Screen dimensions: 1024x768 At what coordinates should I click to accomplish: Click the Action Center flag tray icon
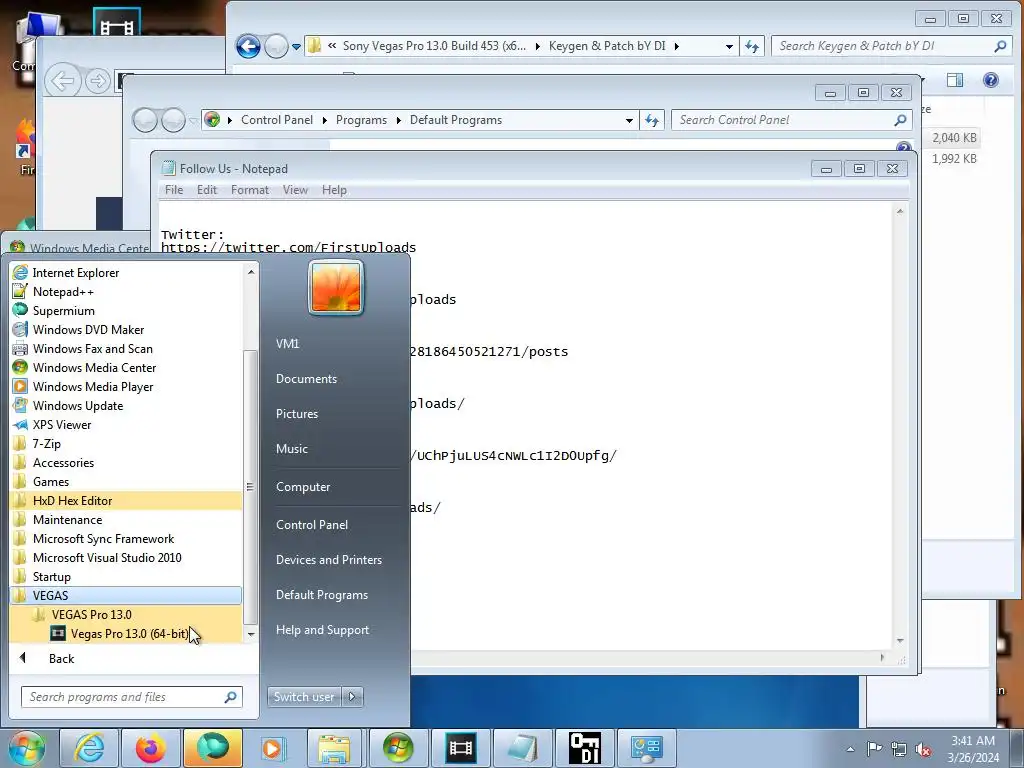pos(874,748)
